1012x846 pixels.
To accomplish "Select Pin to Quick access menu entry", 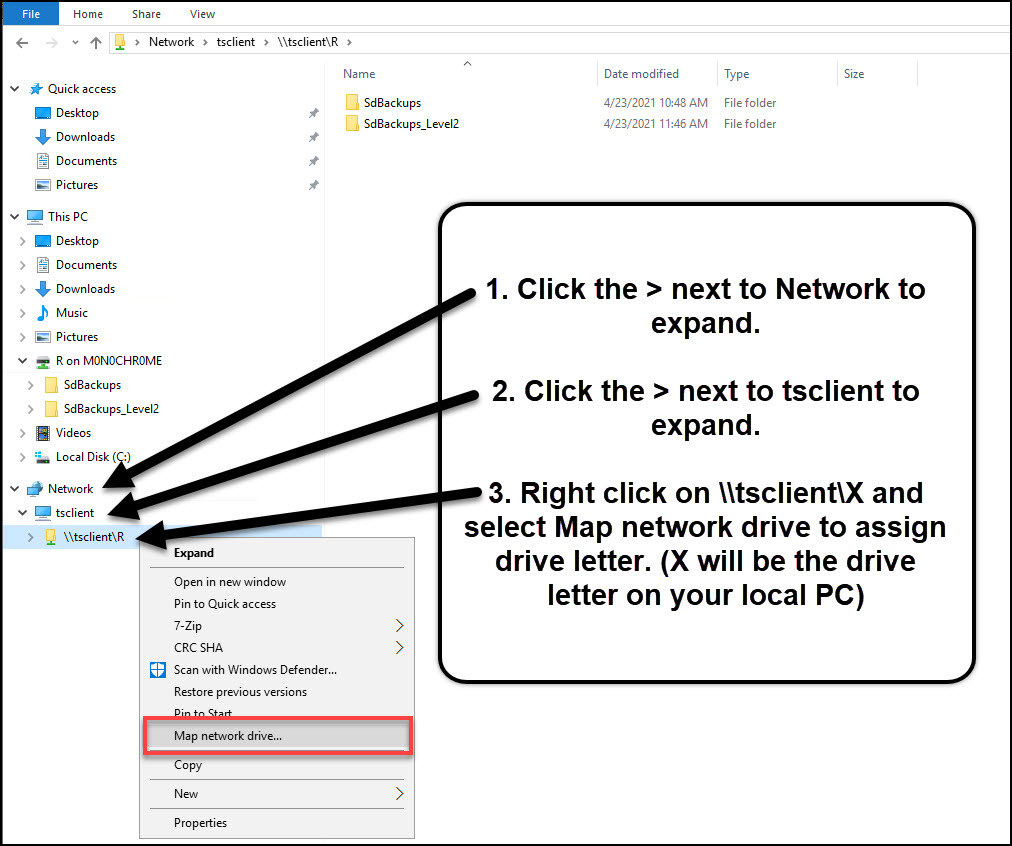I will [x=225, y=604].
